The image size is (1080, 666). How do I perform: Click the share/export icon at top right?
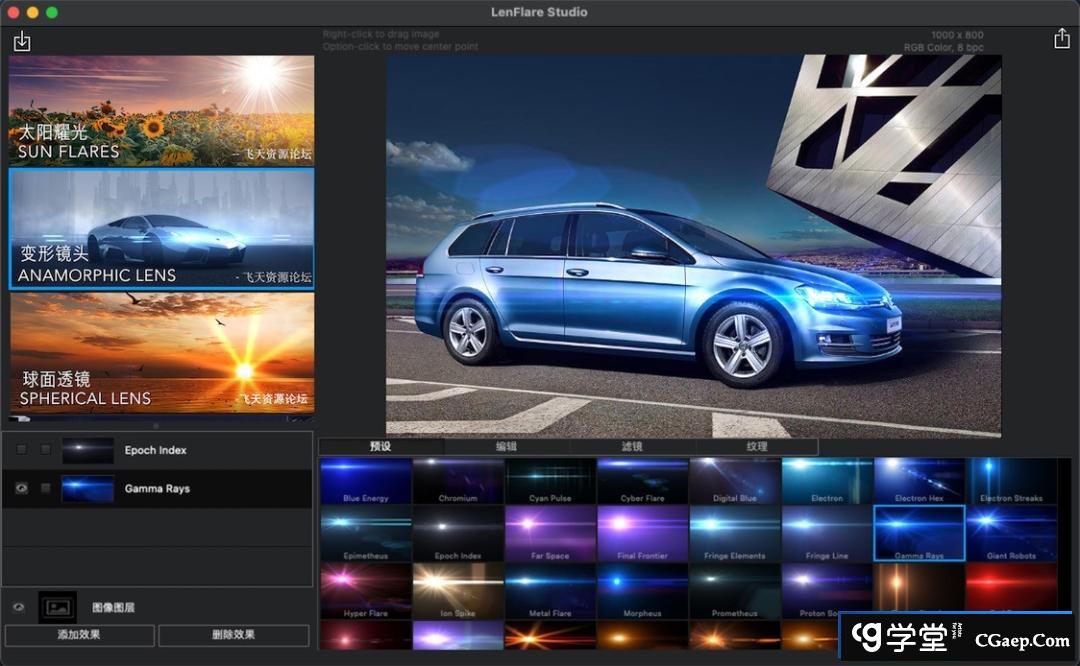1061,39
